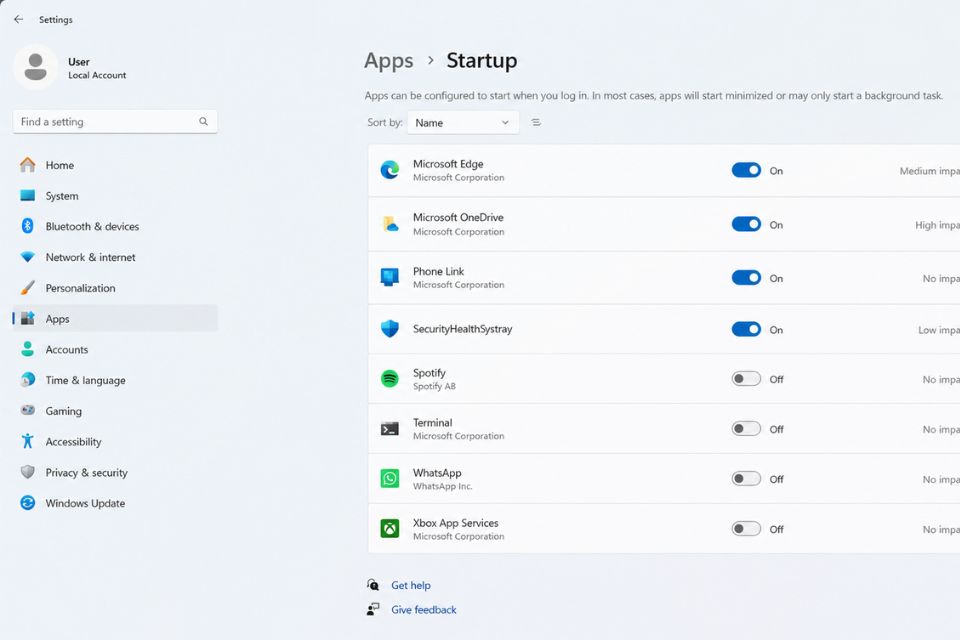The height and width of the screenshot is (640, 960).
Task: Click the Personalization paintbrush icon
Action: tap(28, 288)
